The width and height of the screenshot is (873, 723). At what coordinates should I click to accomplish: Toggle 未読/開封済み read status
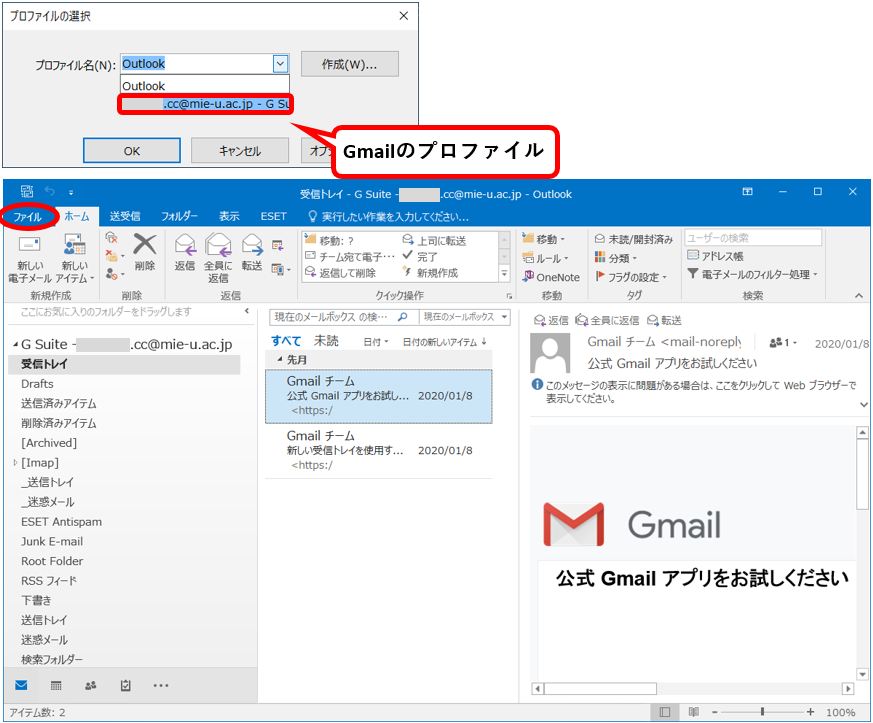[634, 239]
